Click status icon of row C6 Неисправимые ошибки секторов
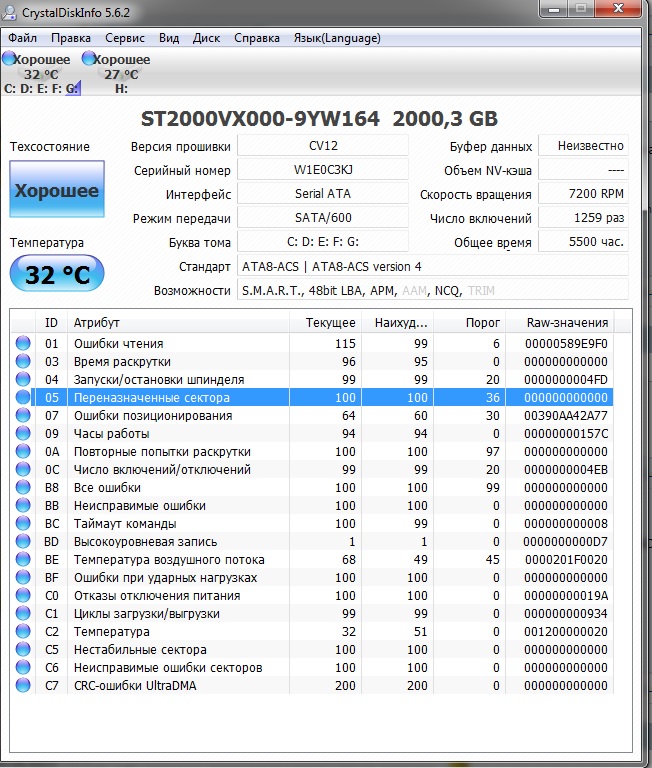This screenshot has height=768, width=652. click(x=23, y=668)
